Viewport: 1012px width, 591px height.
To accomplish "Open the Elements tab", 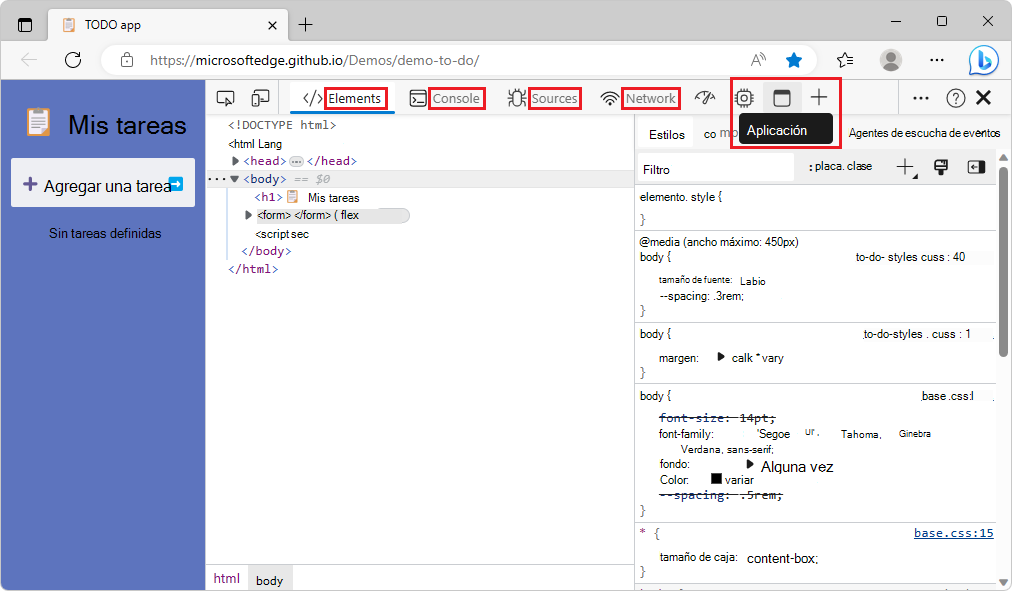I will (343, 98).
